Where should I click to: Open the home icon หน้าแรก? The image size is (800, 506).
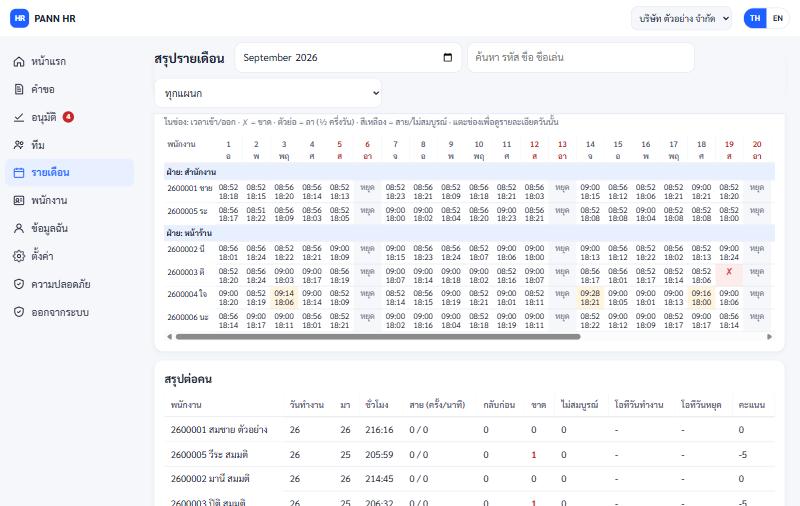pyautogui.click(x=19, y=62)
